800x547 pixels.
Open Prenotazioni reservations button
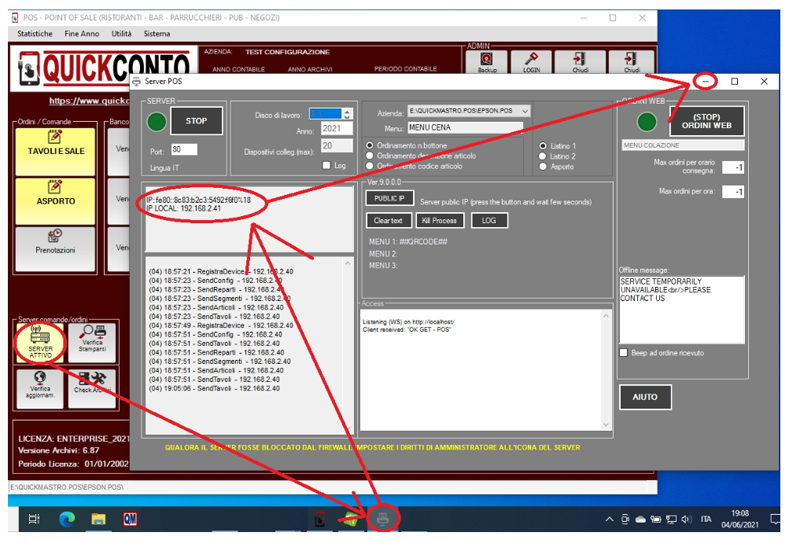point(56,249)
